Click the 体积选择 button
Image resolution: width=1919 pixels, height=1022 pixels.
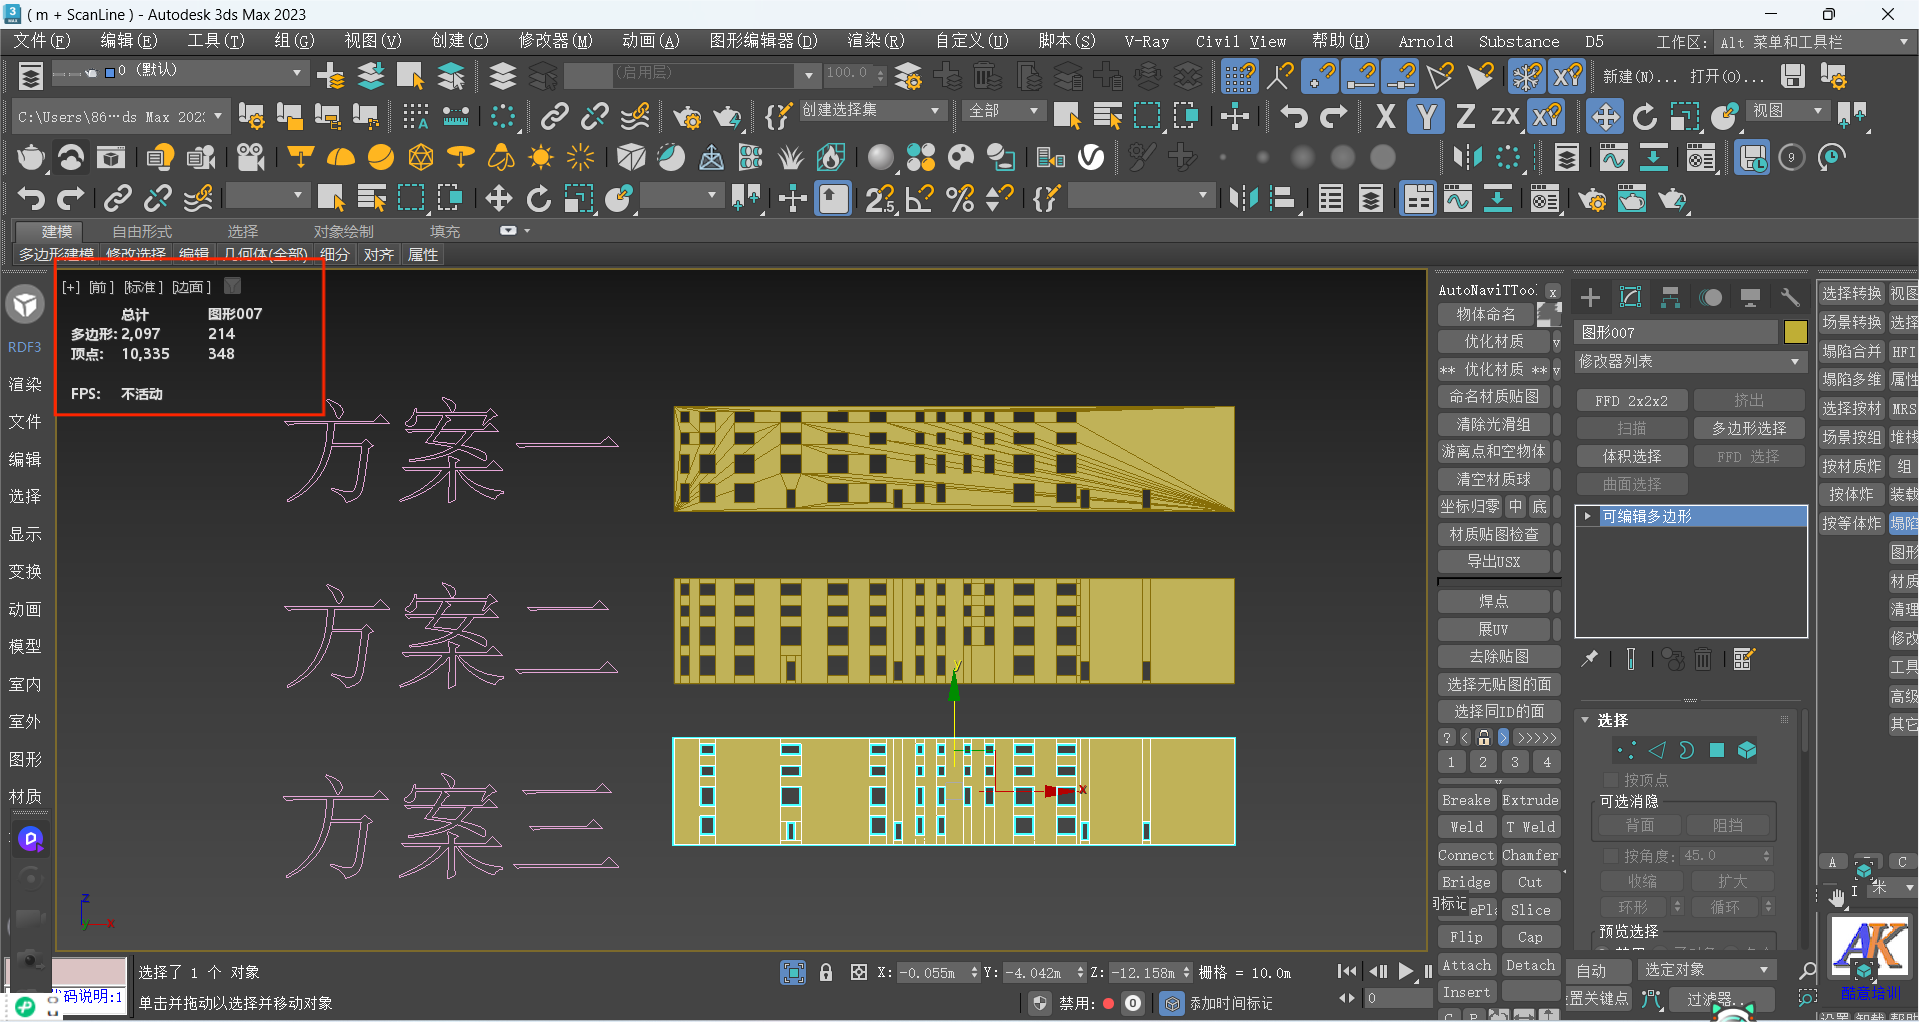tap(1631, 456)
